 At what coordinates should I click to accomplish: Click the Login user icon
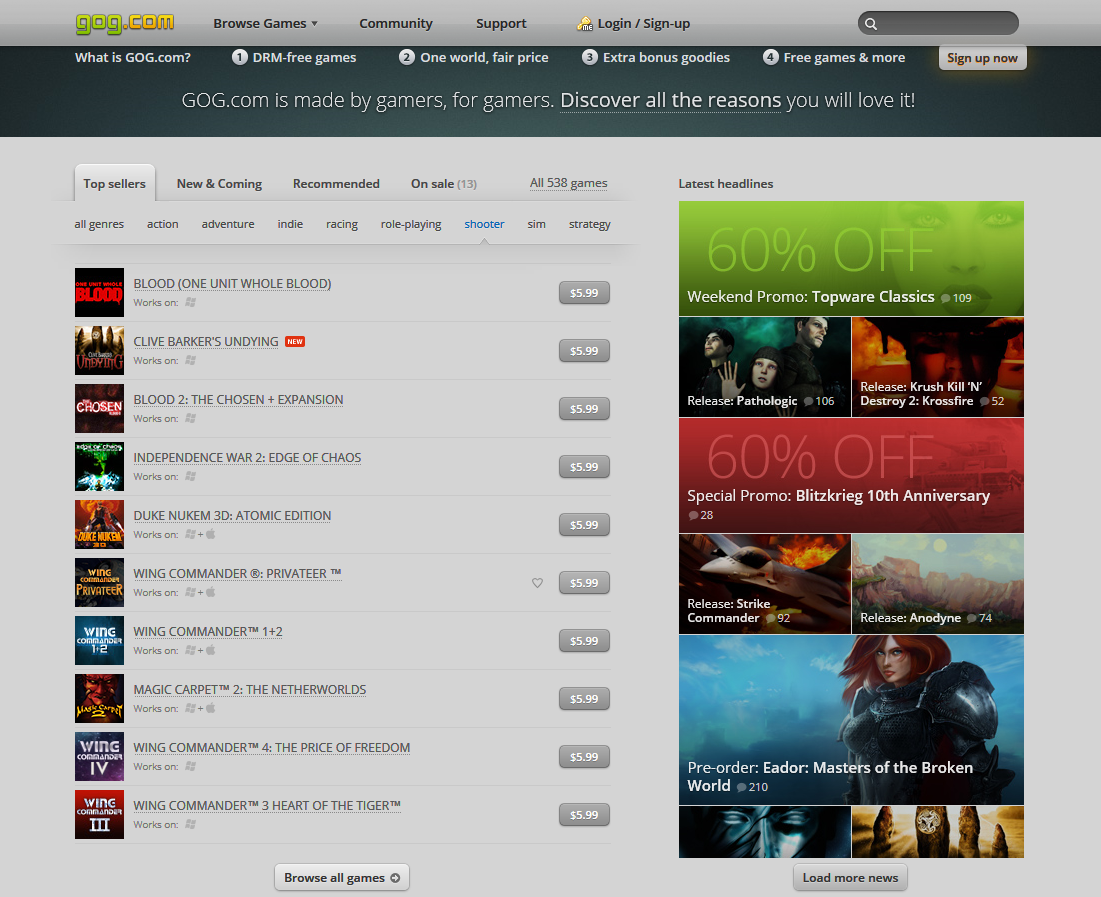585,23
